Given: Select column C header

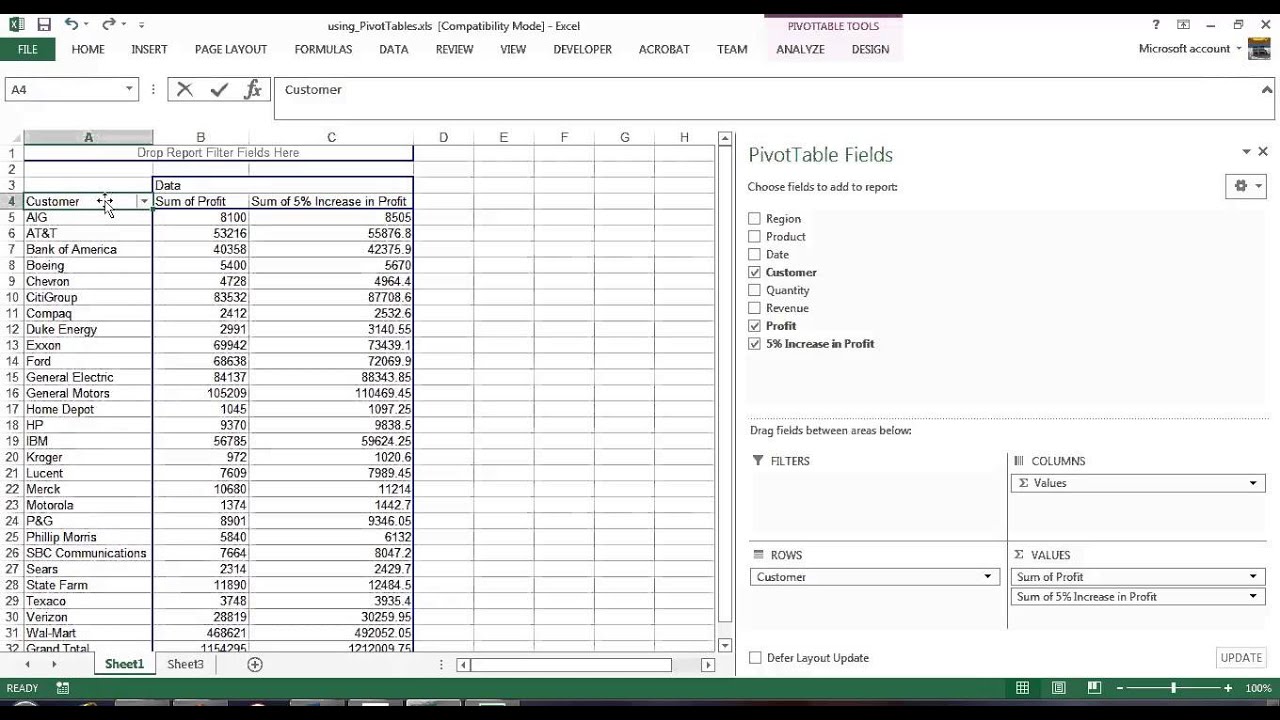Looking at the screenshot, I should 331,137.
